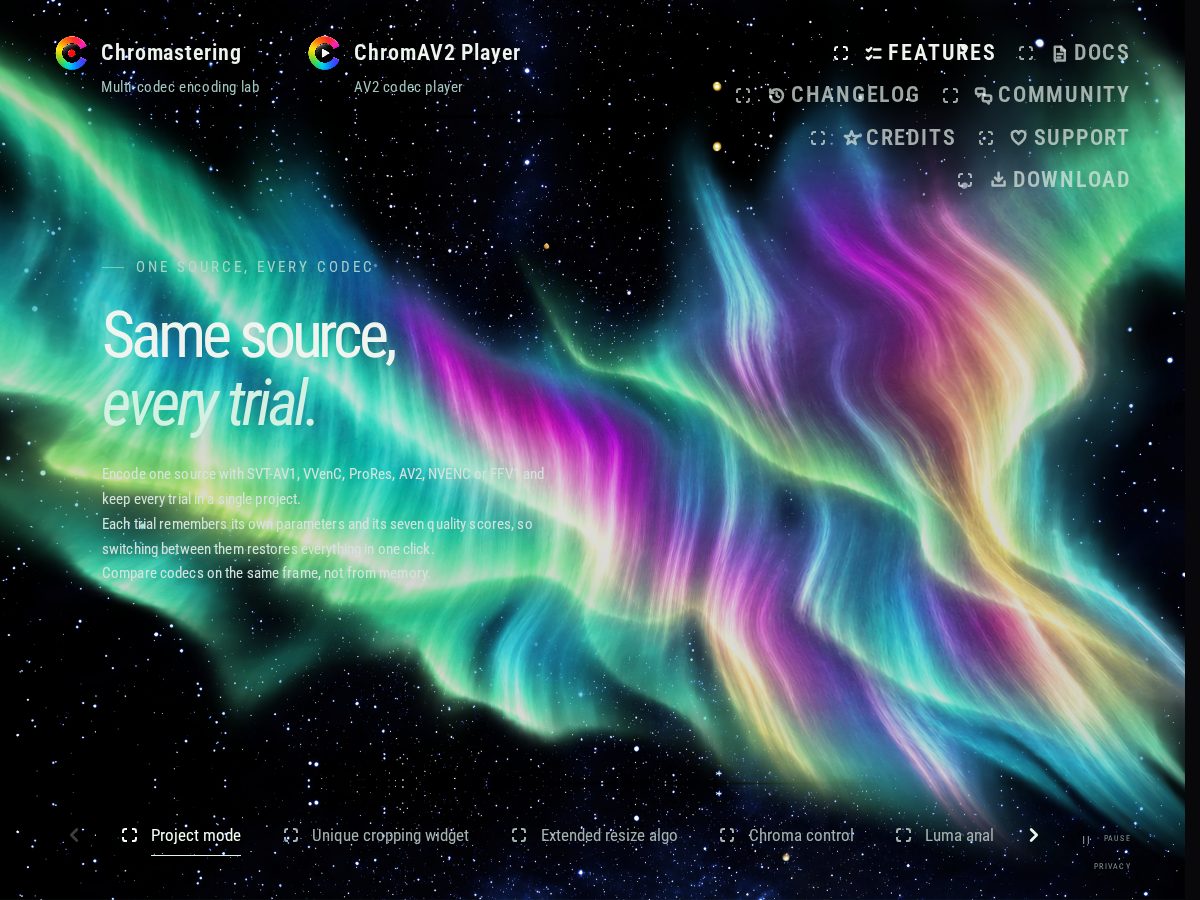Click the sentence starting 'Each trial remembers'
1200x900 pixels.
(x=317, y=536)
